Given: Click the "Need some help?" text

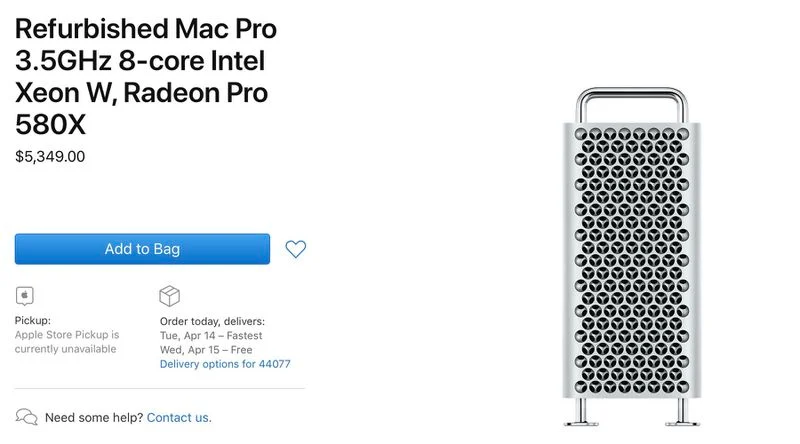Looking at the screenshot, I should [x=94, y=417].
